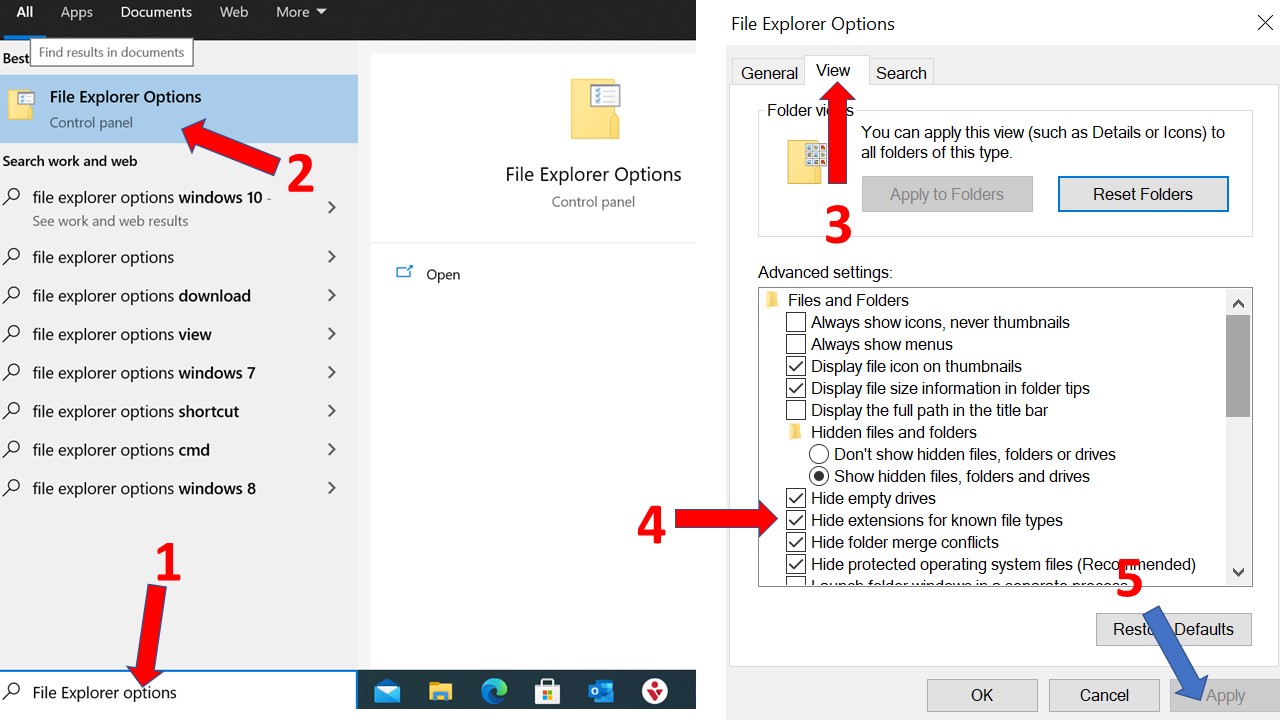Click the Apply button

coord(1225,695)
